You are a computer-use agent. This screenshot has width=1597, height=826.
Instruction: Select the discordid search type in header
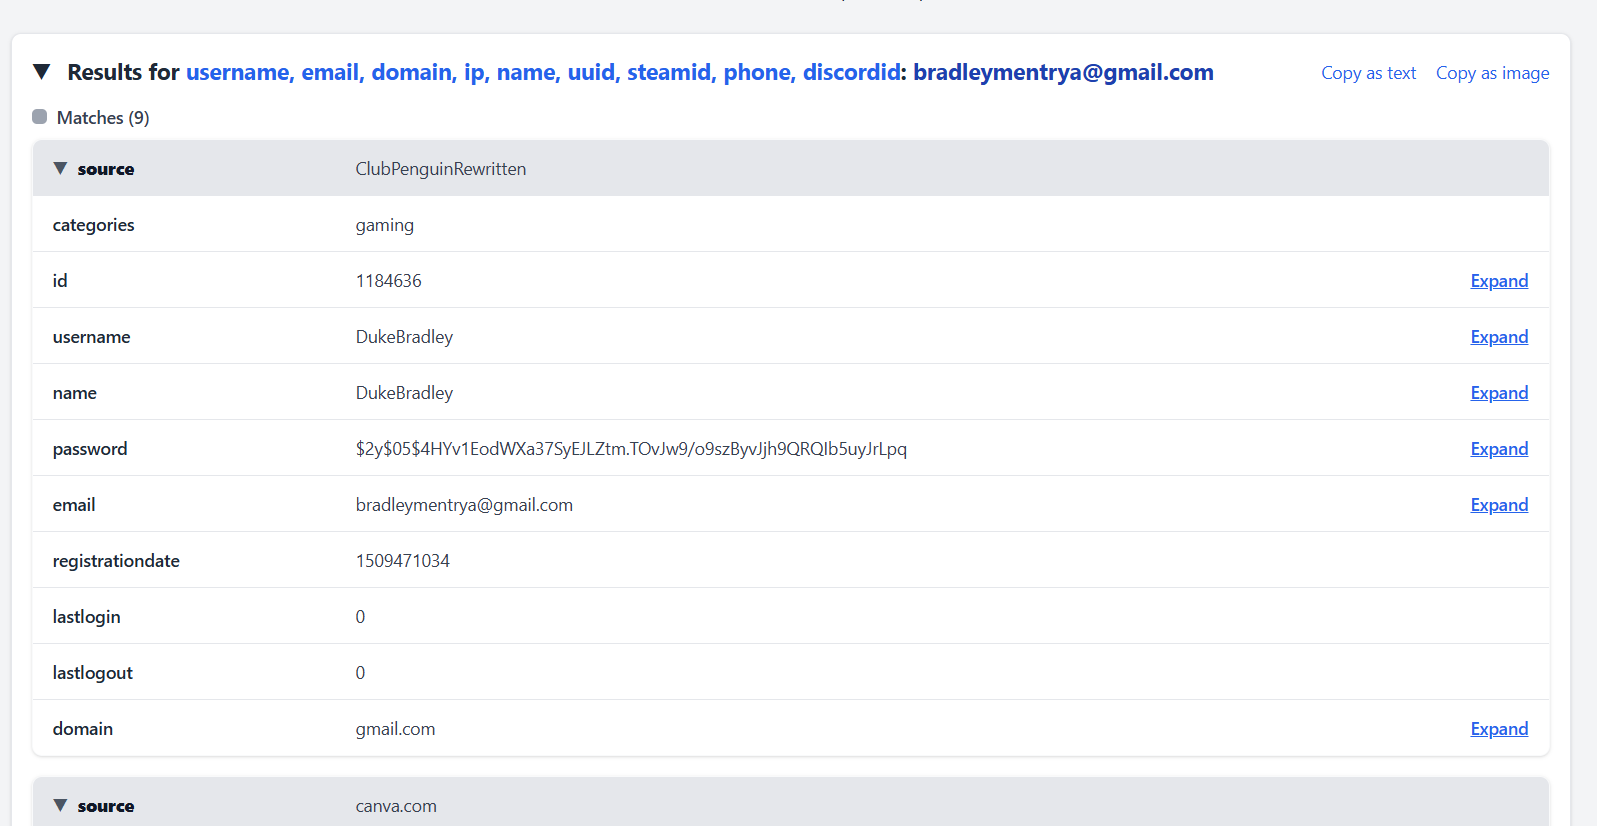[851, 73]
